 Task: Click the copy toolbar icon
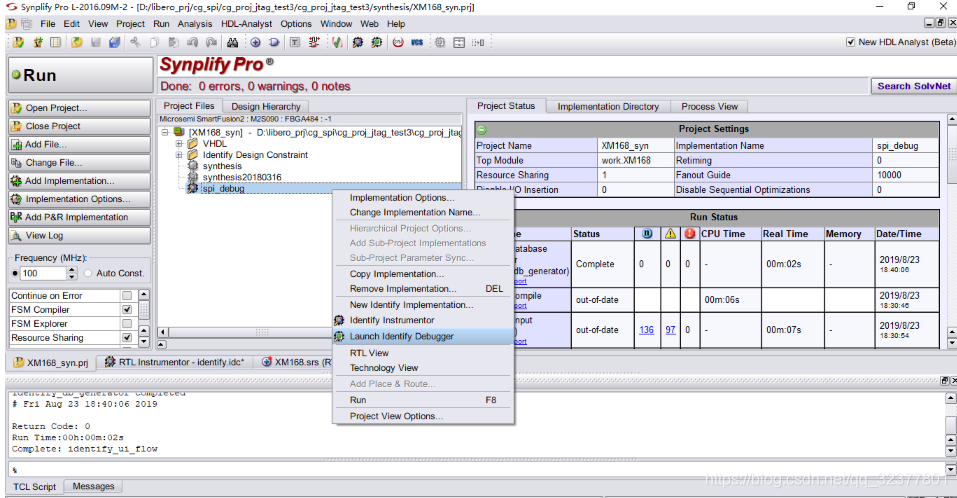(x=154, y=42)
